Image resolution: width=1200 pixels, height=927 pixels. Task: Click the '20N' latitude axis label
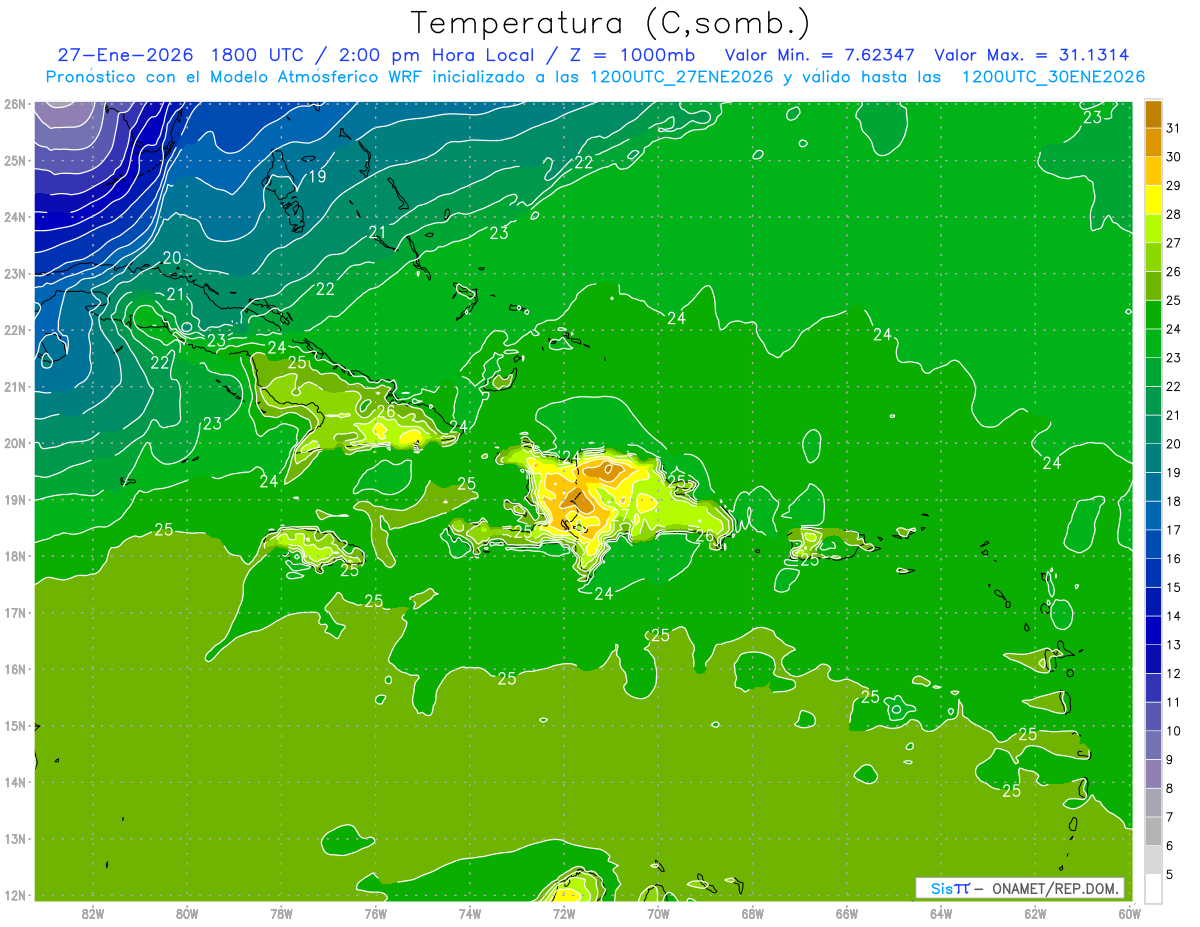pyautogui.click(x=14, y=443)
